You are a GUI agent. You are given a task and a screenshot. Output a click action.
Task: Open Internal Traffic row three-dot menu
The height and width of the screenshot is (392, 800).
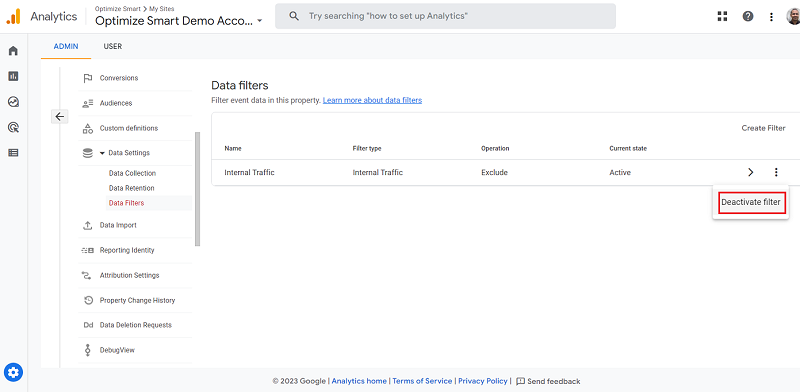click(x=776, y=173)
